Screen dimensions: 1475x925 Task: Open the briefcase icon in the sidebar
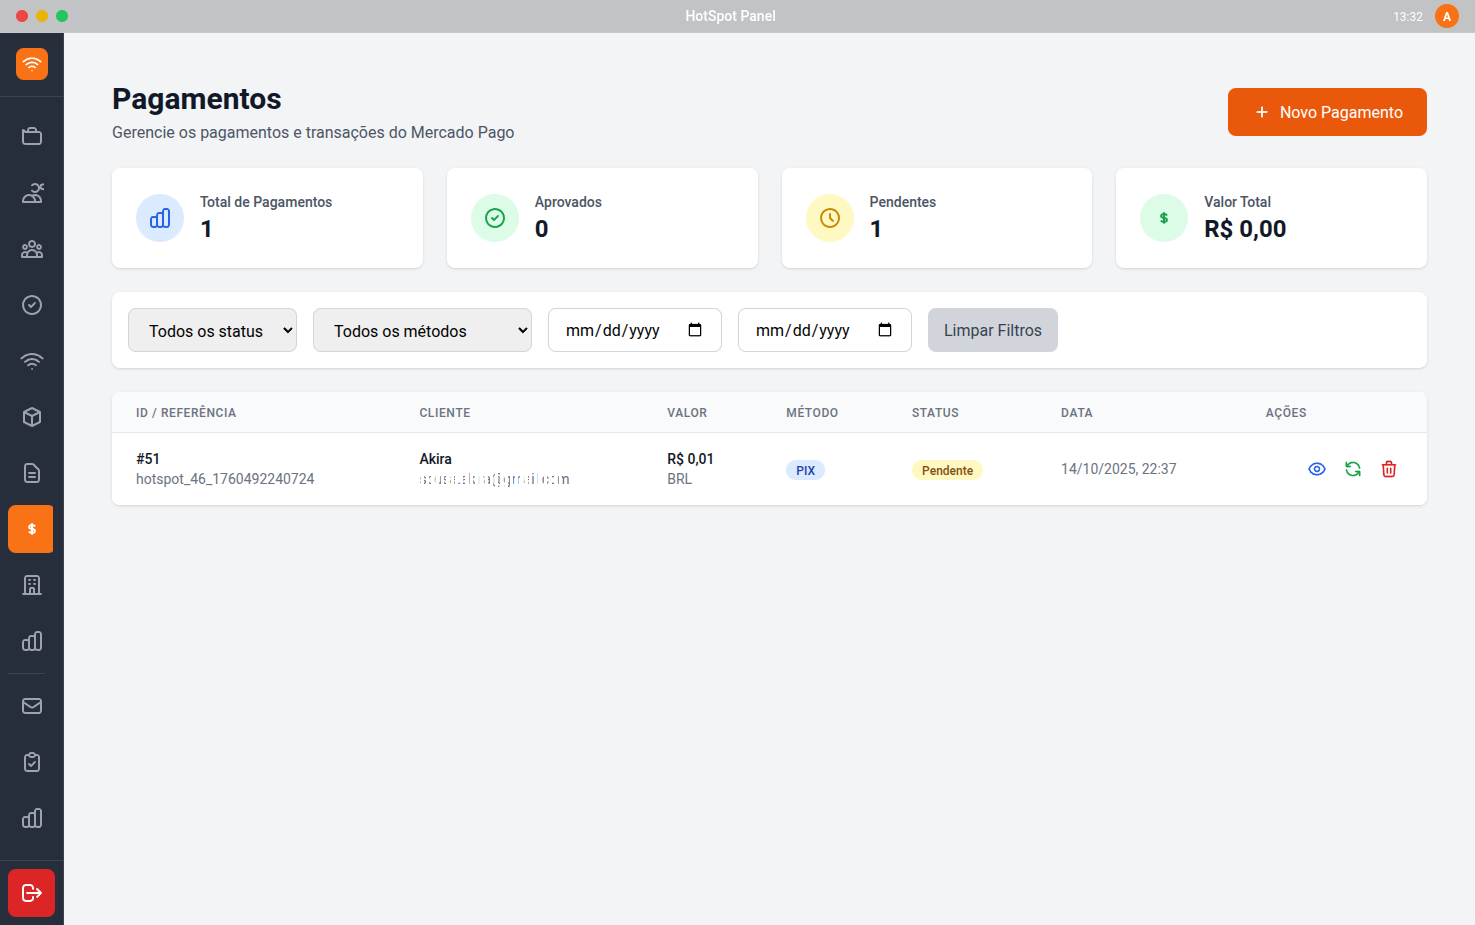pyautogui.click(x=32, y=136)
